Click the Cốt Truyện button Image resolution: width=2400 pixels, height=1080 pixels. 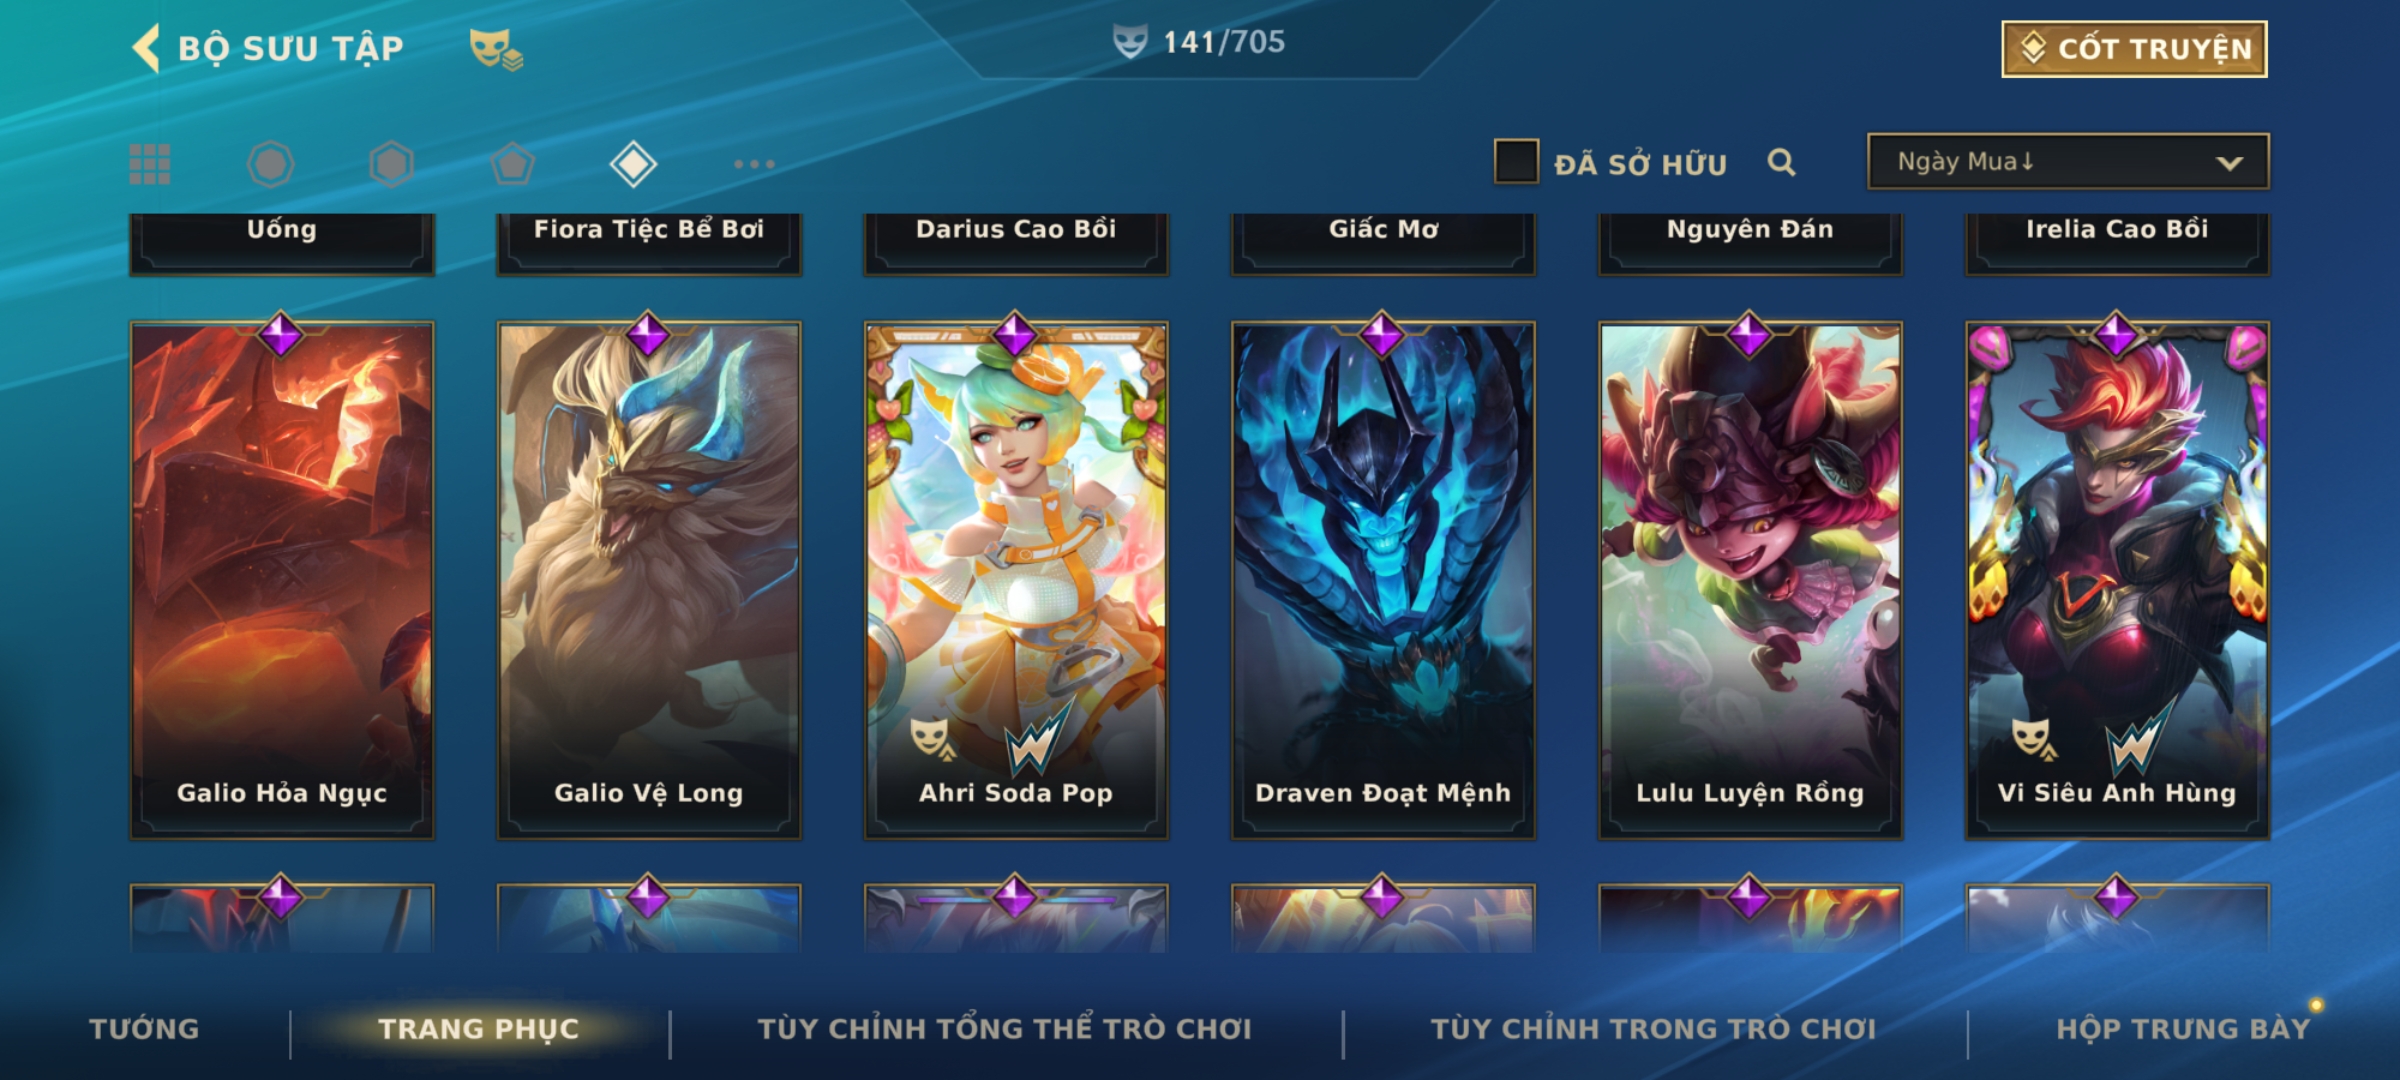coord(2134,49)
